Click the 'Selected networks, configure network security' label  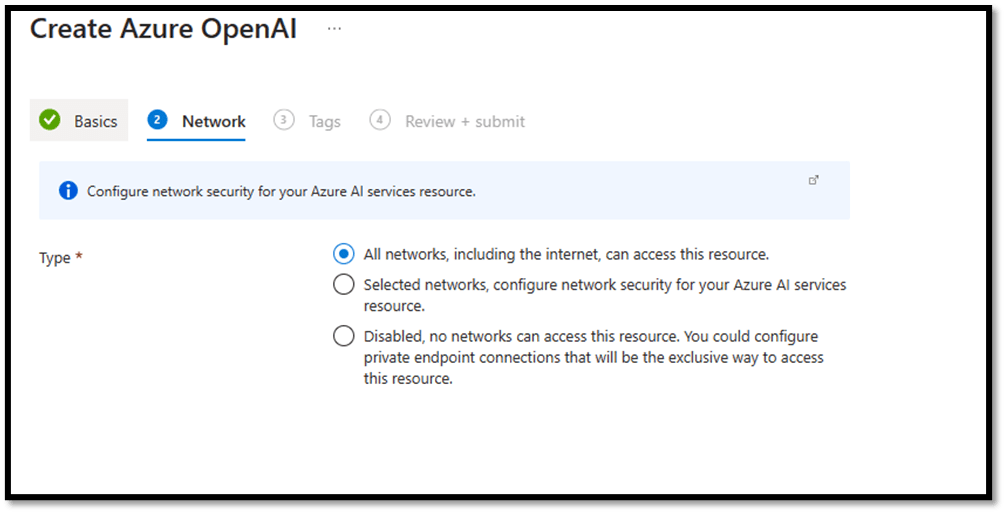pyautogui.click(x=604, y=285)
